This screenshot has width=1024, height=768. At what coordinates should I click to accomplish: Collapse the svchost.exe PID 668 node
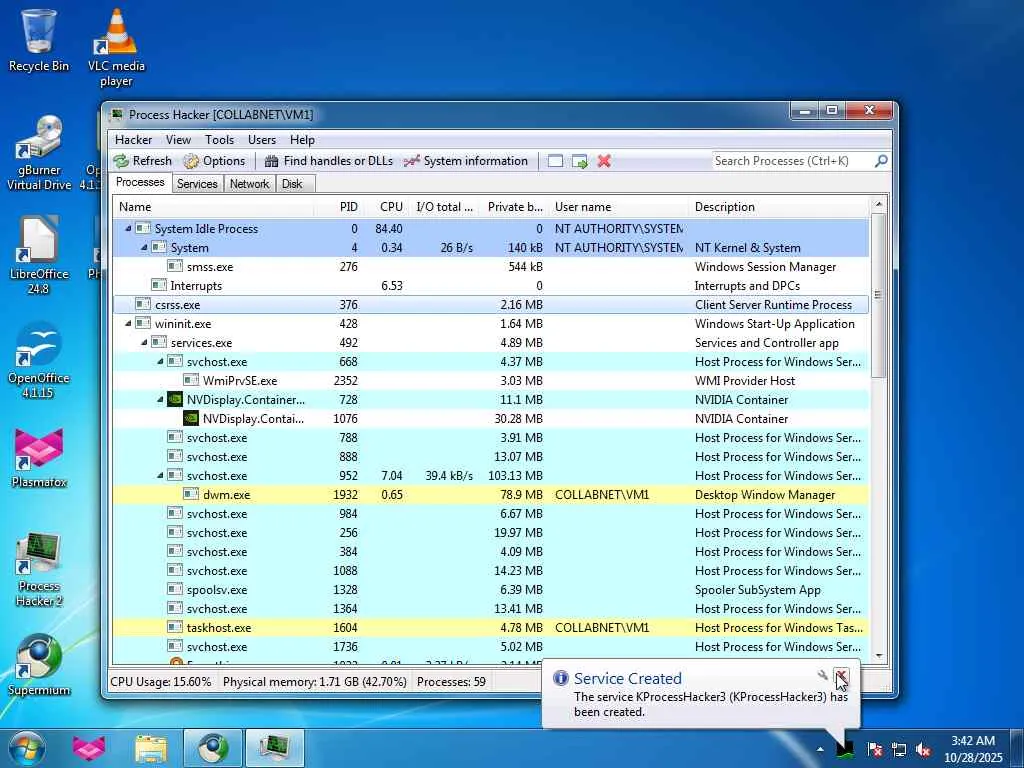(160, 361)
